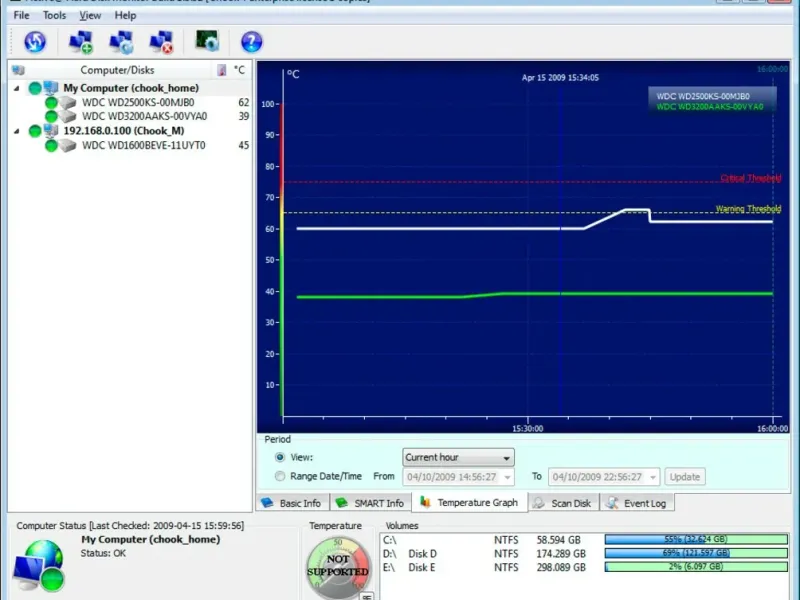Screen dimensions: 800x600
Task: Open the File menu
Action: [21, 15]
